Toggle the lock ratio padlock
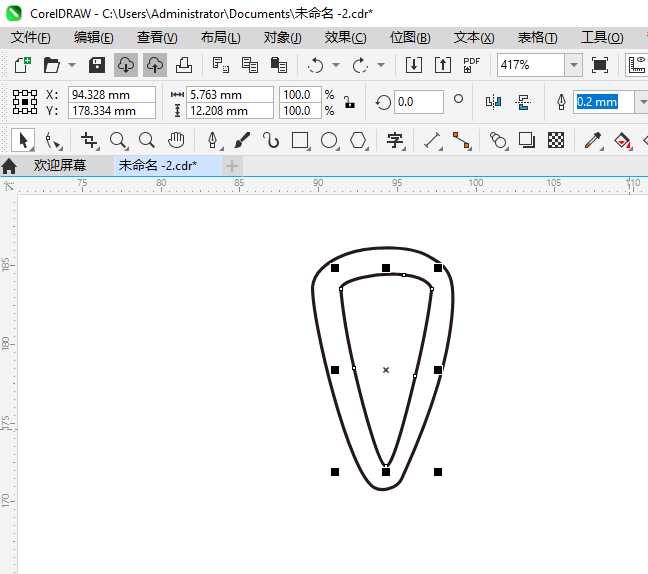The height and width of the screenshot is (574, 648). 348,102
